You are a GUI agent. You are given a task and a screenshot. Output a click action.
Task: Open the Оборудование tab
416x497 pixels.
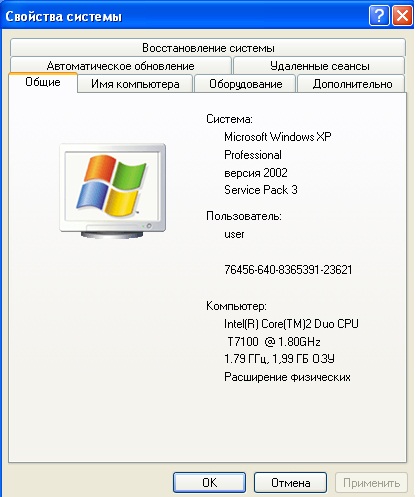pos(246,84)
